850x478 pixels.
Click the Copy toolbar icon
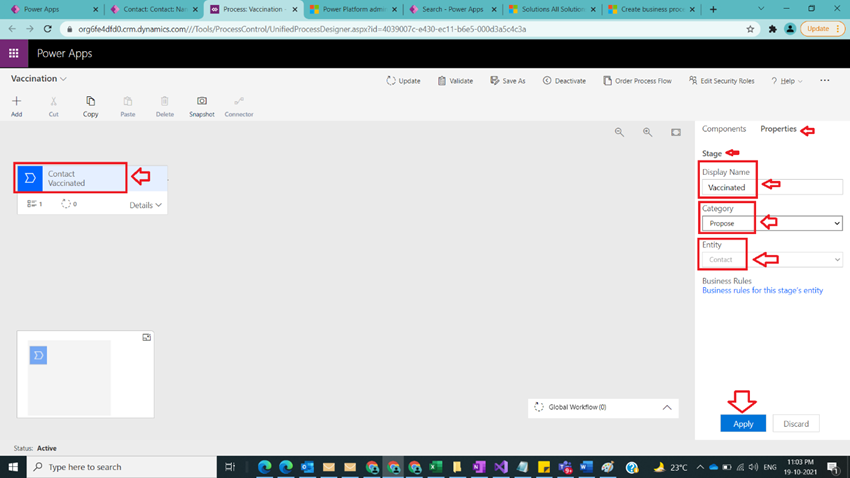(x=91, y=101)
